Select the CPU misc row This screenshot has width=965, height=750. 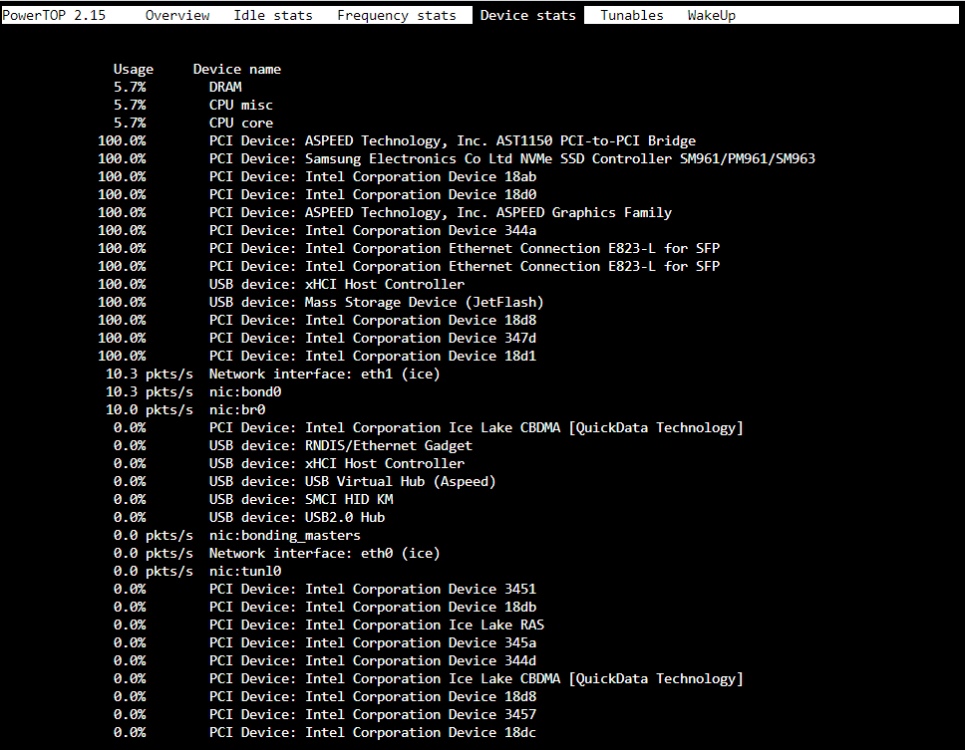(x=193, y=105)
